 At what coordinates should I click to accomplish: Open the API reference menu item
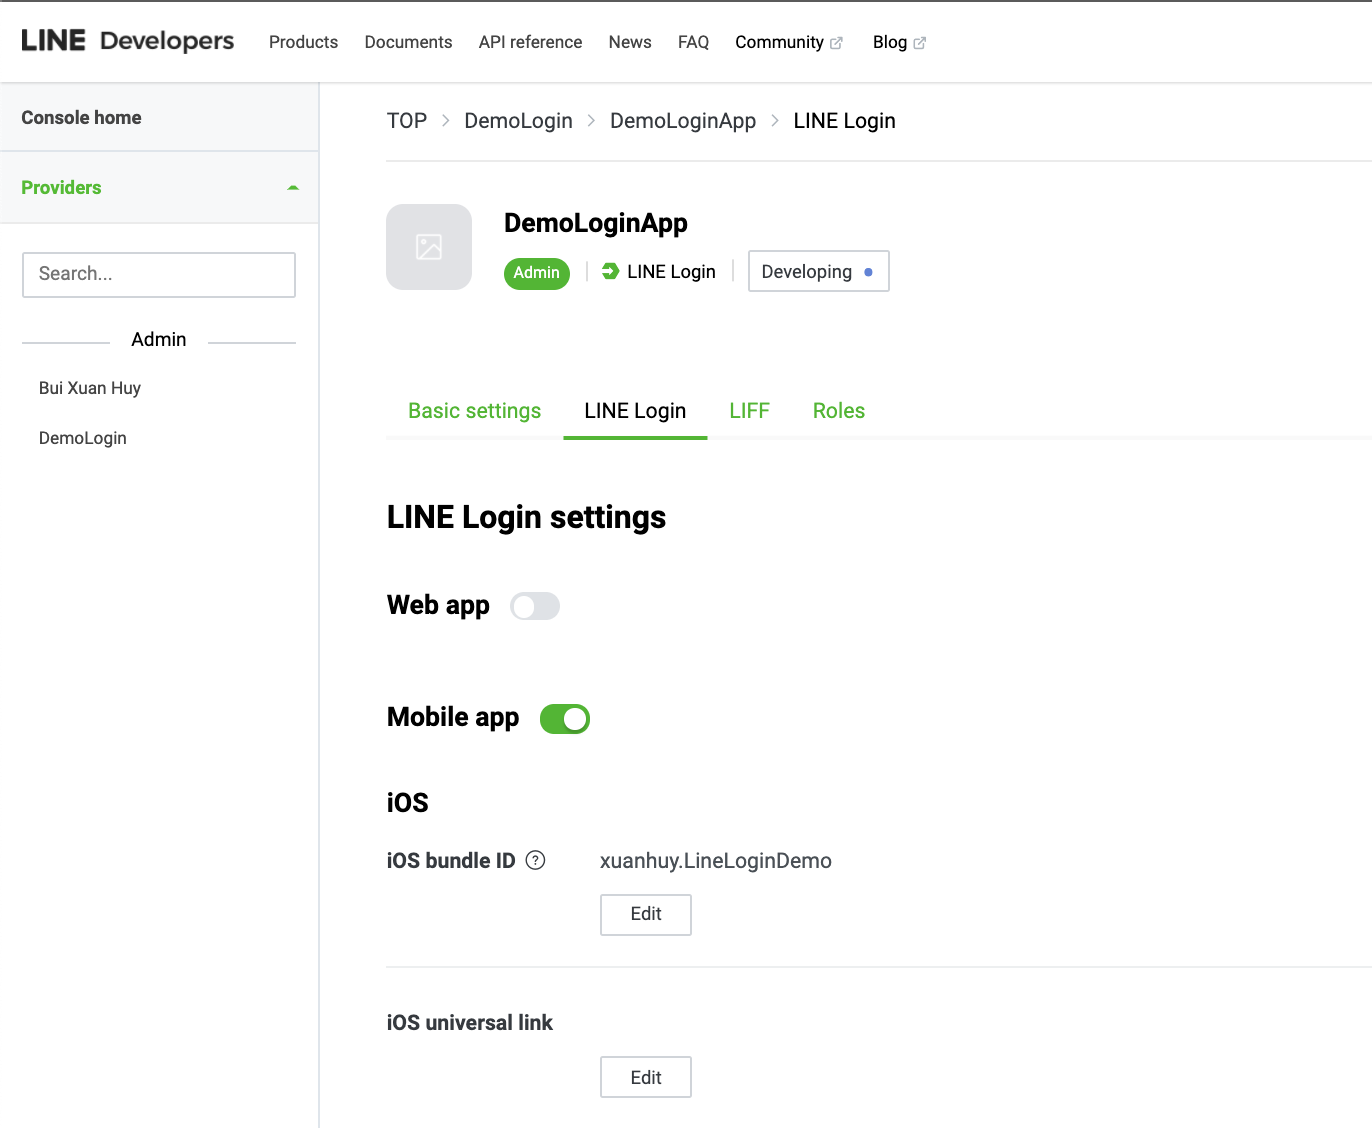coord(530,42)
